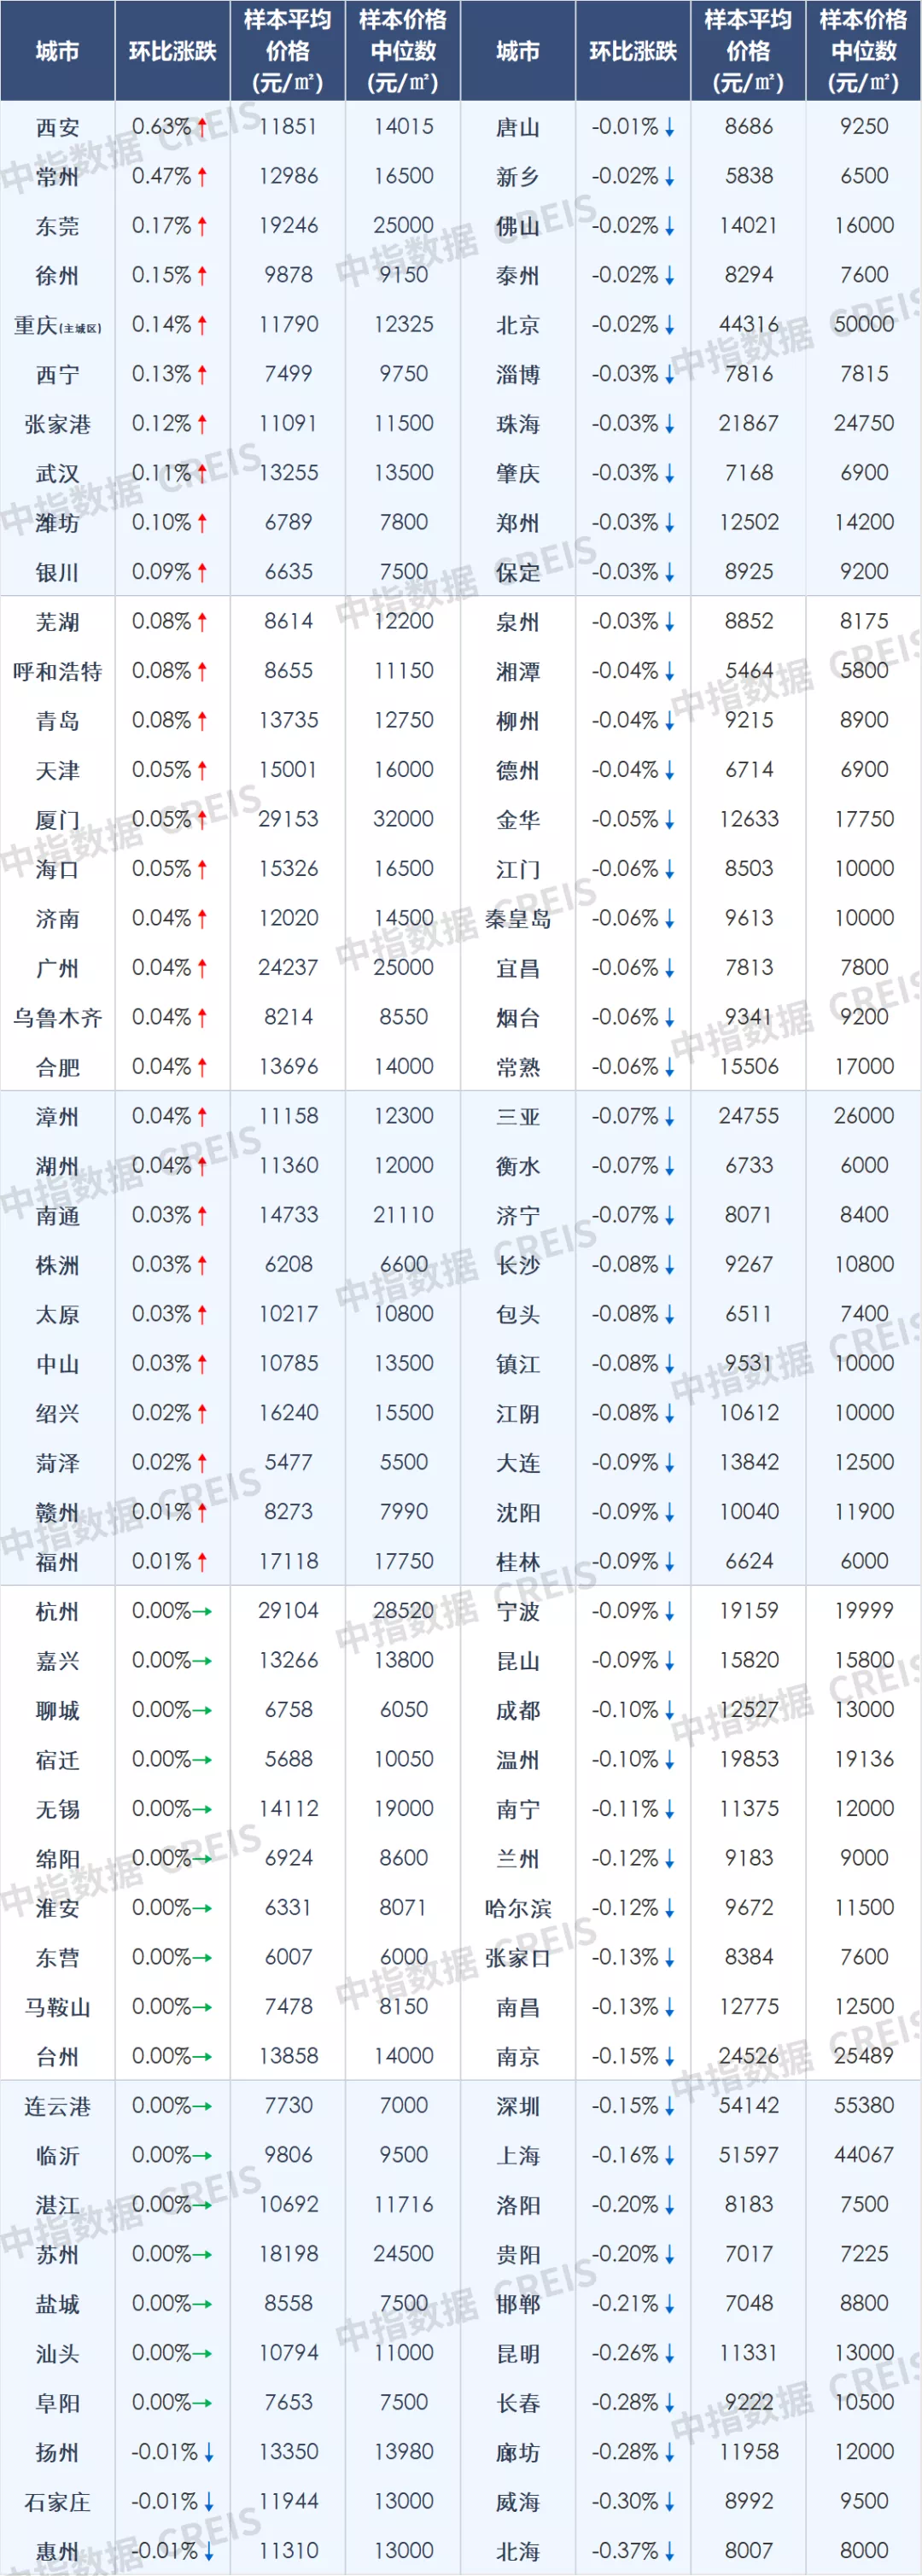922x2576 pixels.
Task: Click the city name 呼和浩特
Action: (x=57, y=671)
